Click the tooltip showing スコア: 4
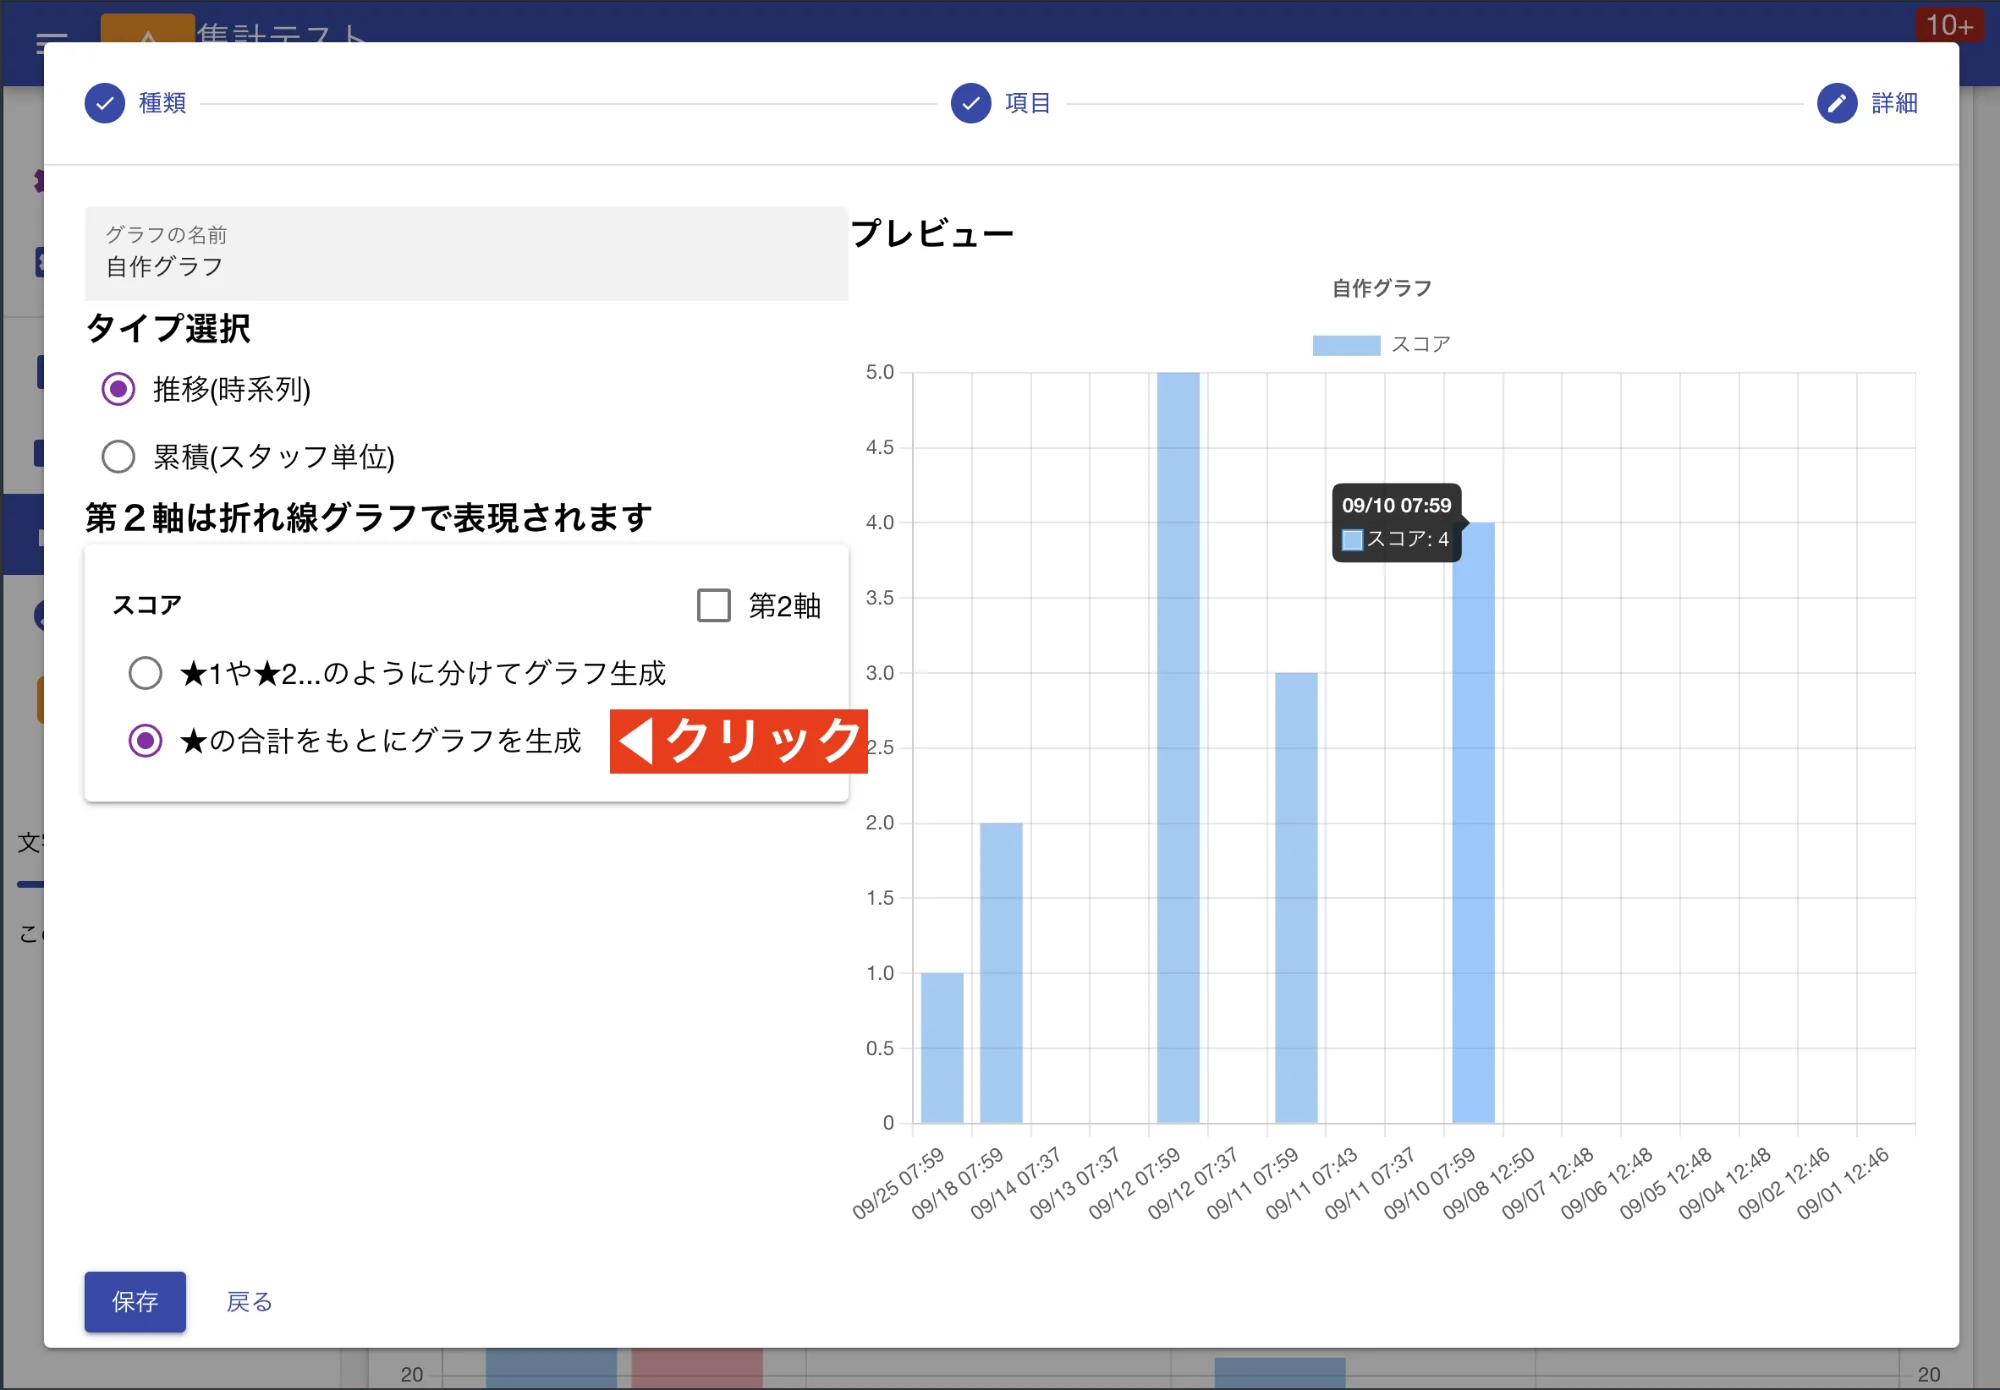Viewport: 2000px width, 1390px height. coord(1397,521)
